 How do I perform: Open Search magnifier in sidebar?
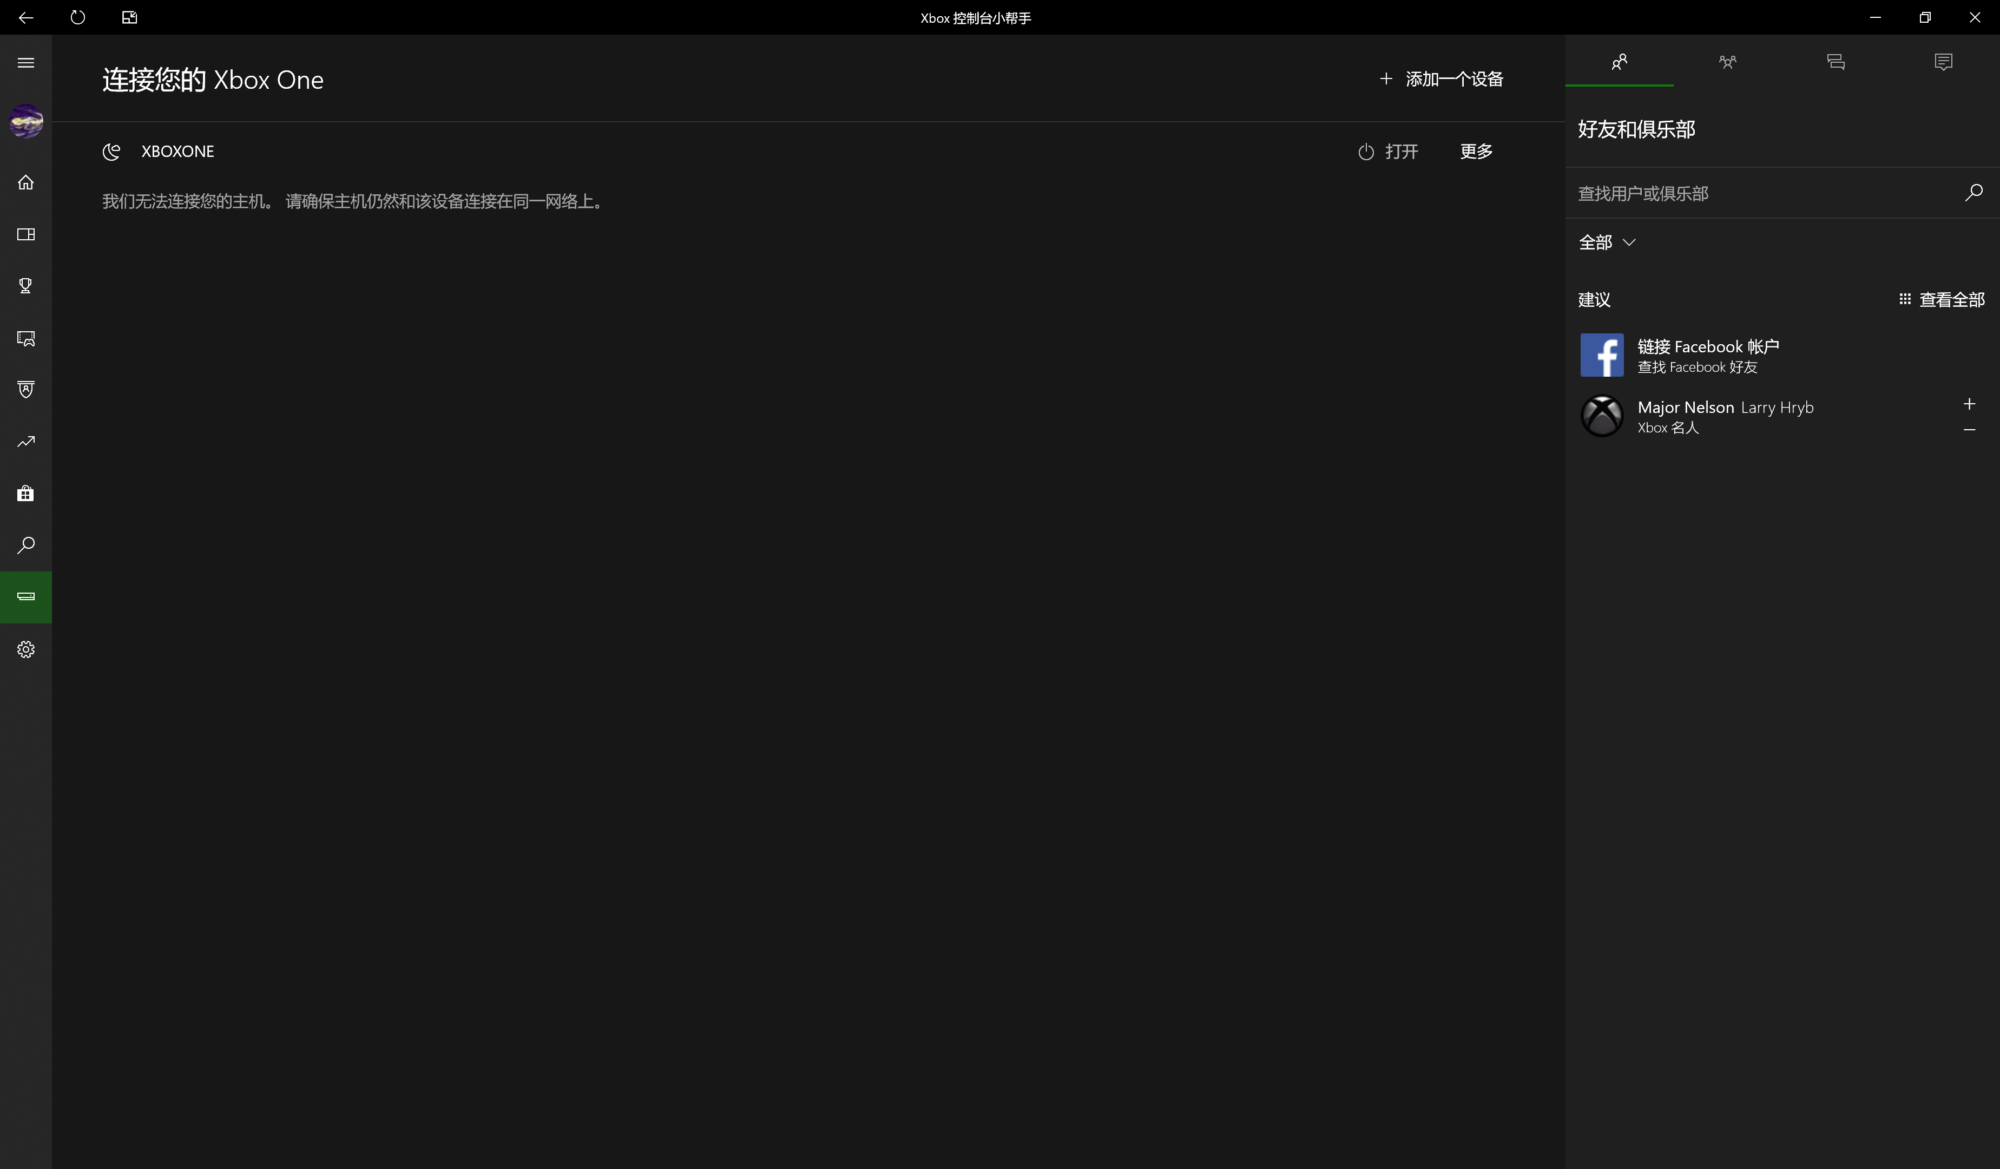tap(26, 545)
